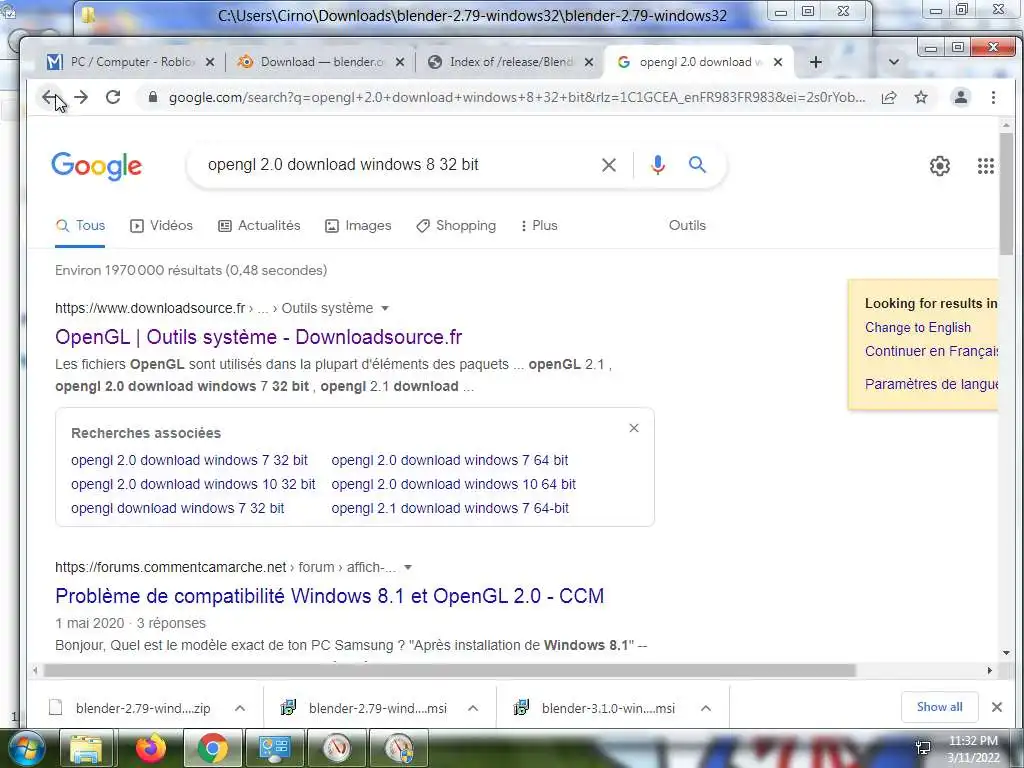The image size is (1024, 768).
Task: Open options for blender-2.79 zip download
Action: click(x=240, y=709)
